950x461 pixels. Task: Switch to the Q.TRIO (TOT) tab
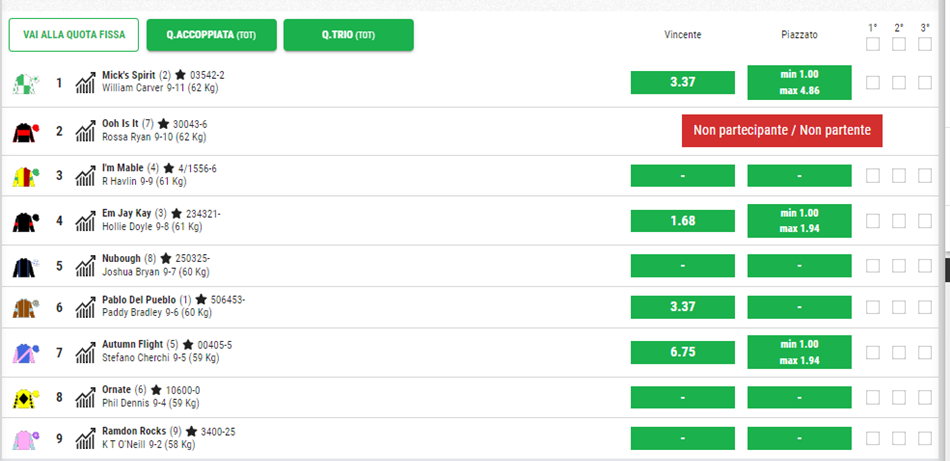[348, 35]
